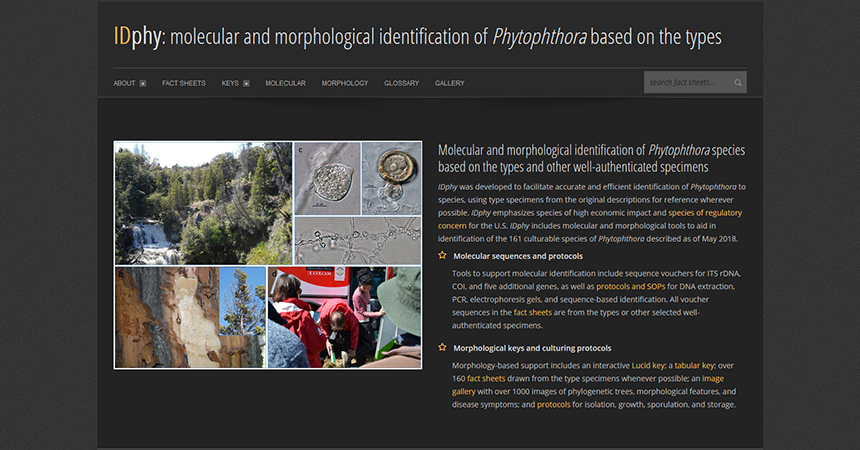Click the field sampling group photo labeled d
The height and width of the screenshot is (450, 860).
point(344,317)
